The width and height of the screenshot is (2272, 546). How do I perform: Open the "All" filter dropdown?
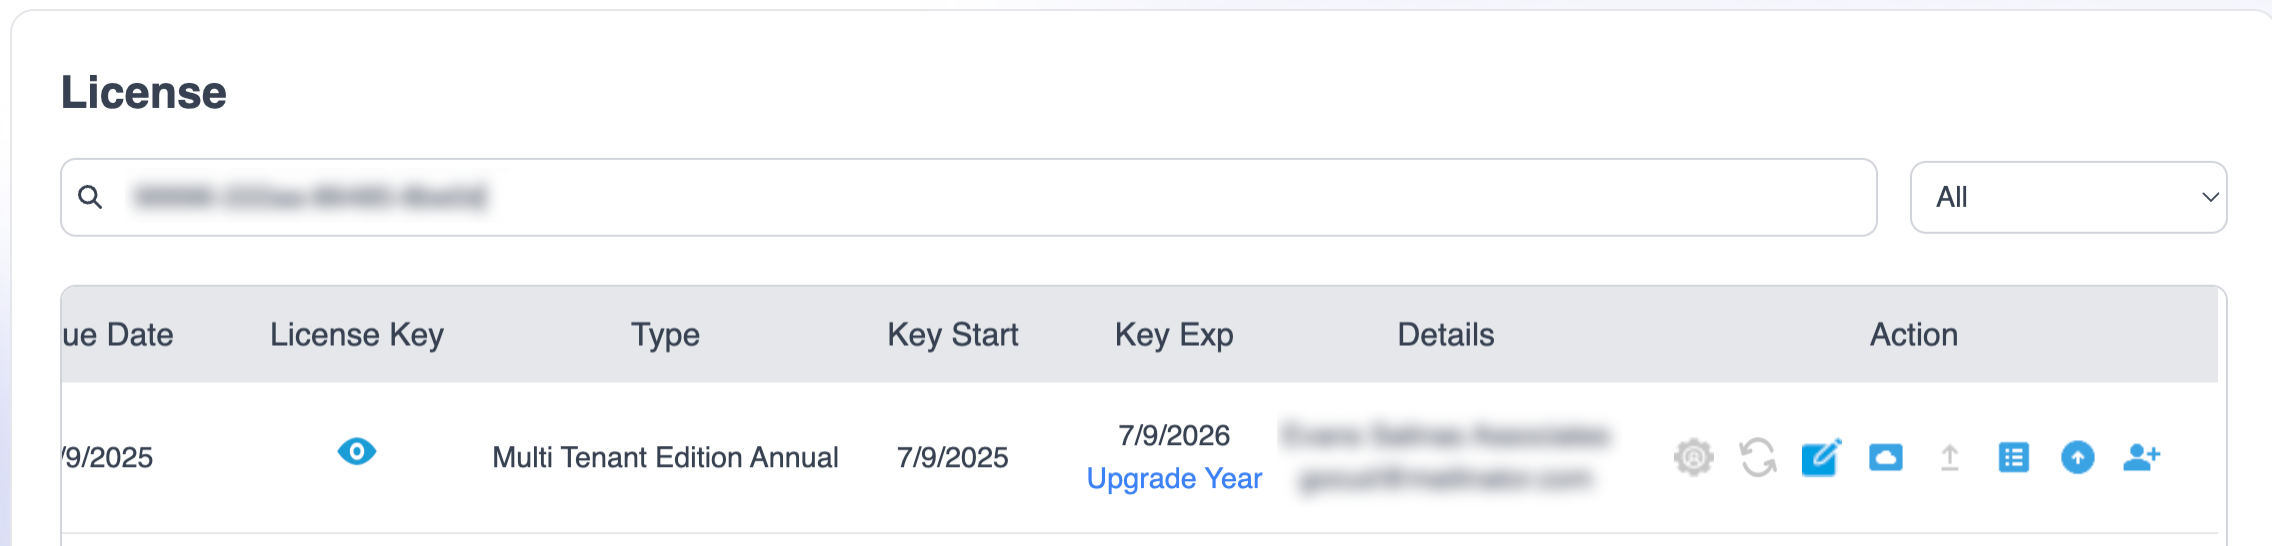(2067, 197)
